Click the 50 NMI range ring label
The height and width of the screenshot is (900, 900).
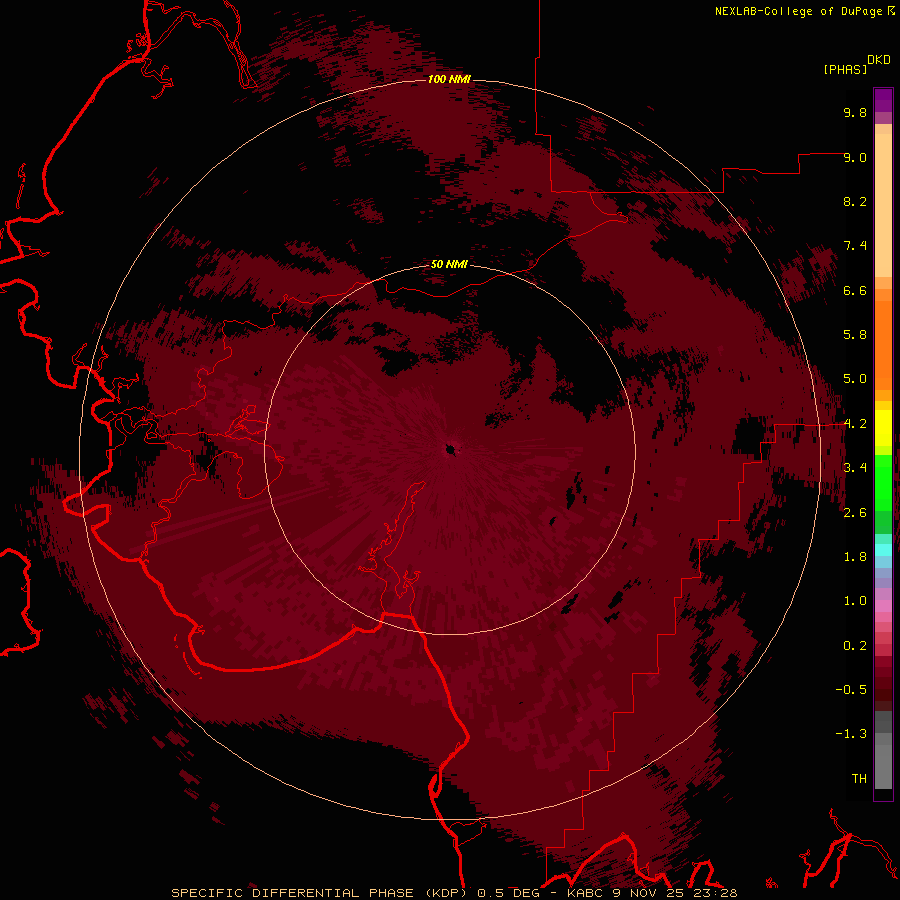tap(449, 264)
